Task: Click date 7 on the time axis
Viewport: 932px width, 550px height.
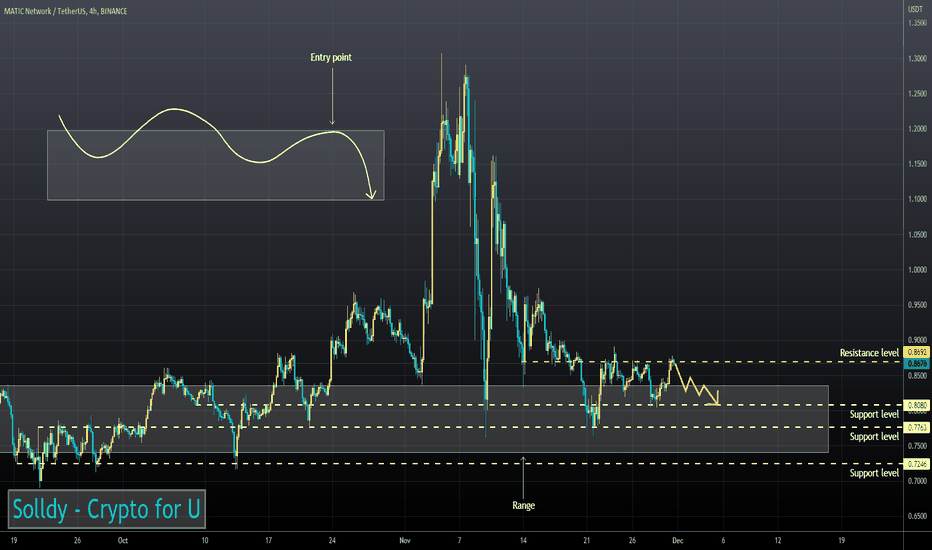Action: click(x=459, y=540)
